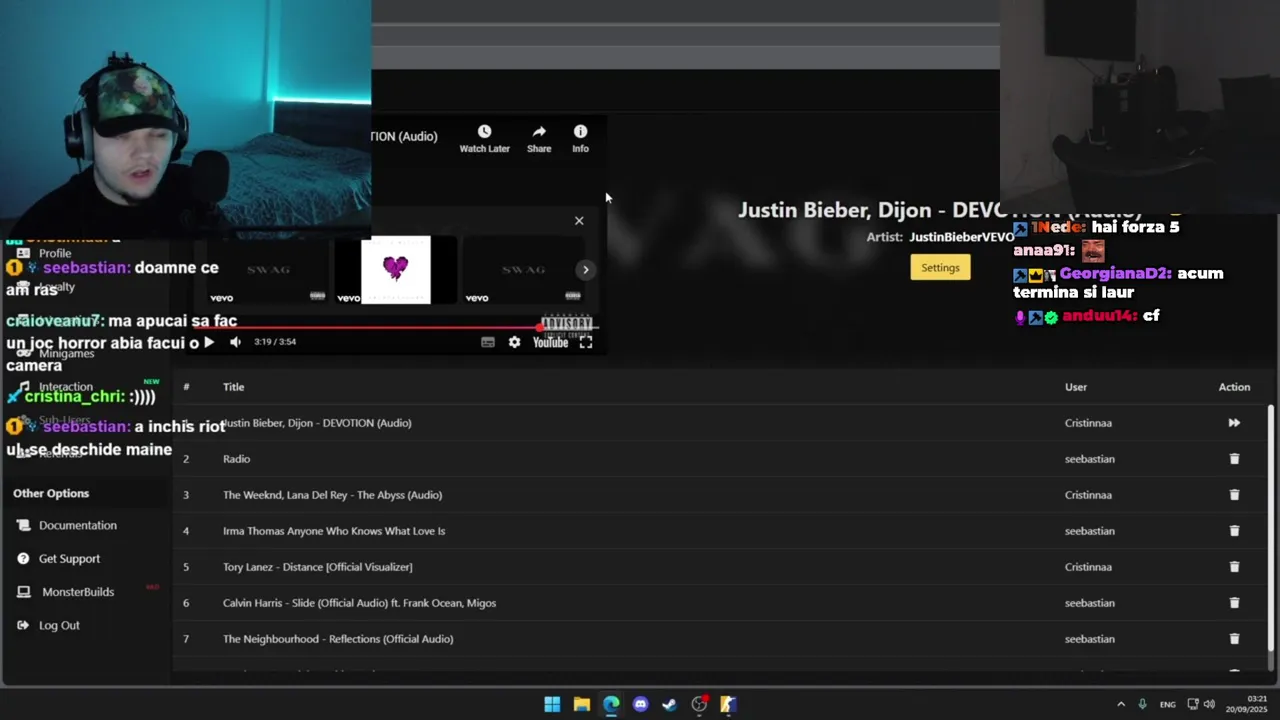Click the ENG language indicator
The height and width of the screenshot is (720, 1280).
click(1167, 704)
